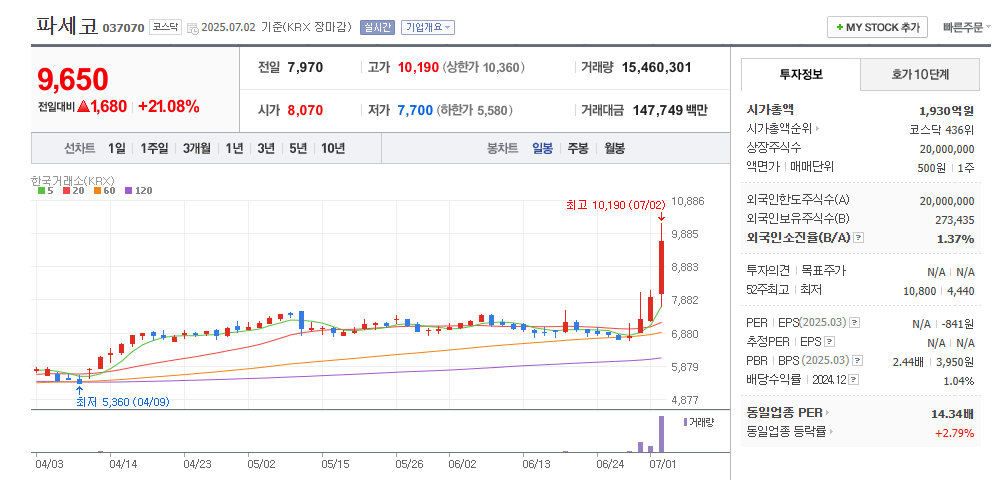The image size is (1003, 480).
Task: Open the 시가총액순위 link
Action: click(782, 129)
